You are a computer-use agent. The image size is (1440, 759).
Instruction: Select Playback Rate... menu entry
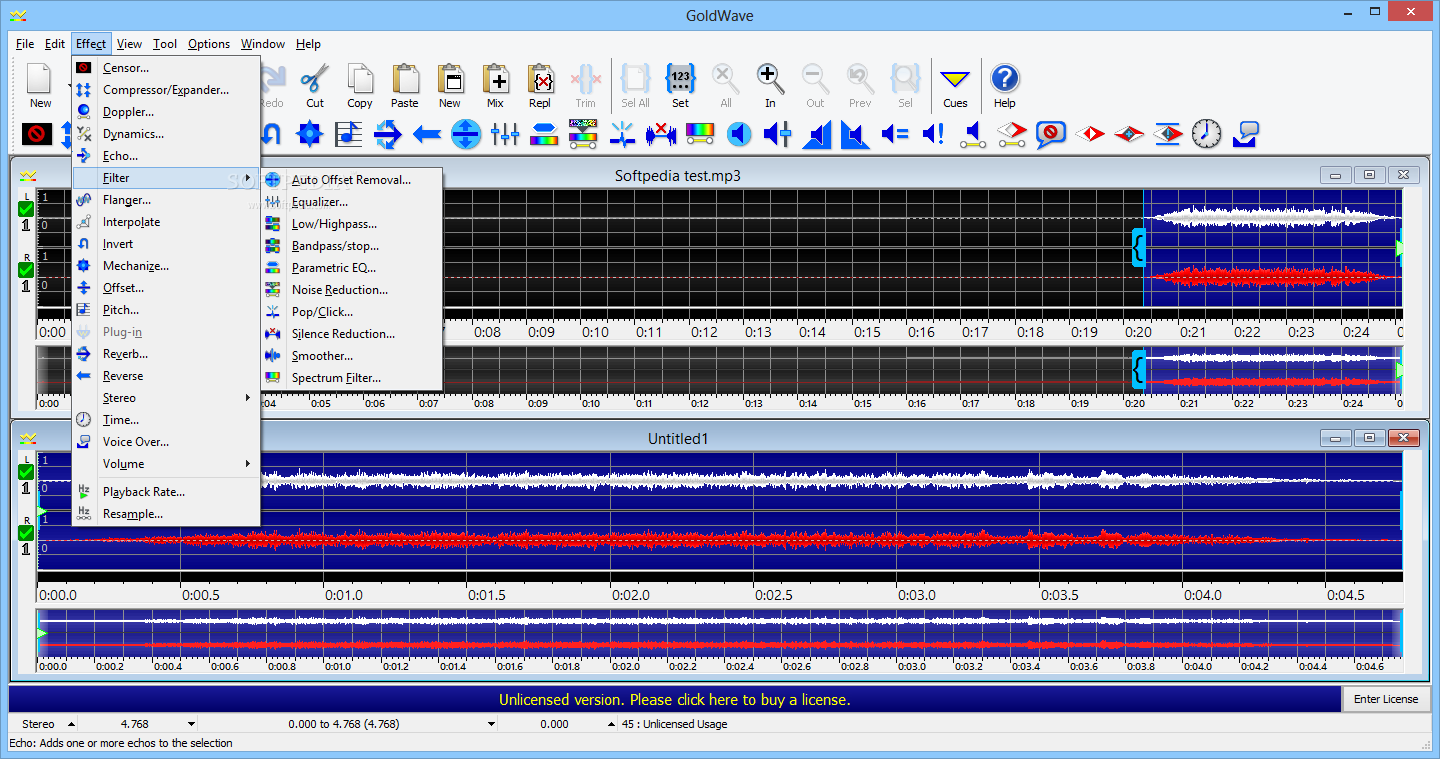tap(165, 492)
